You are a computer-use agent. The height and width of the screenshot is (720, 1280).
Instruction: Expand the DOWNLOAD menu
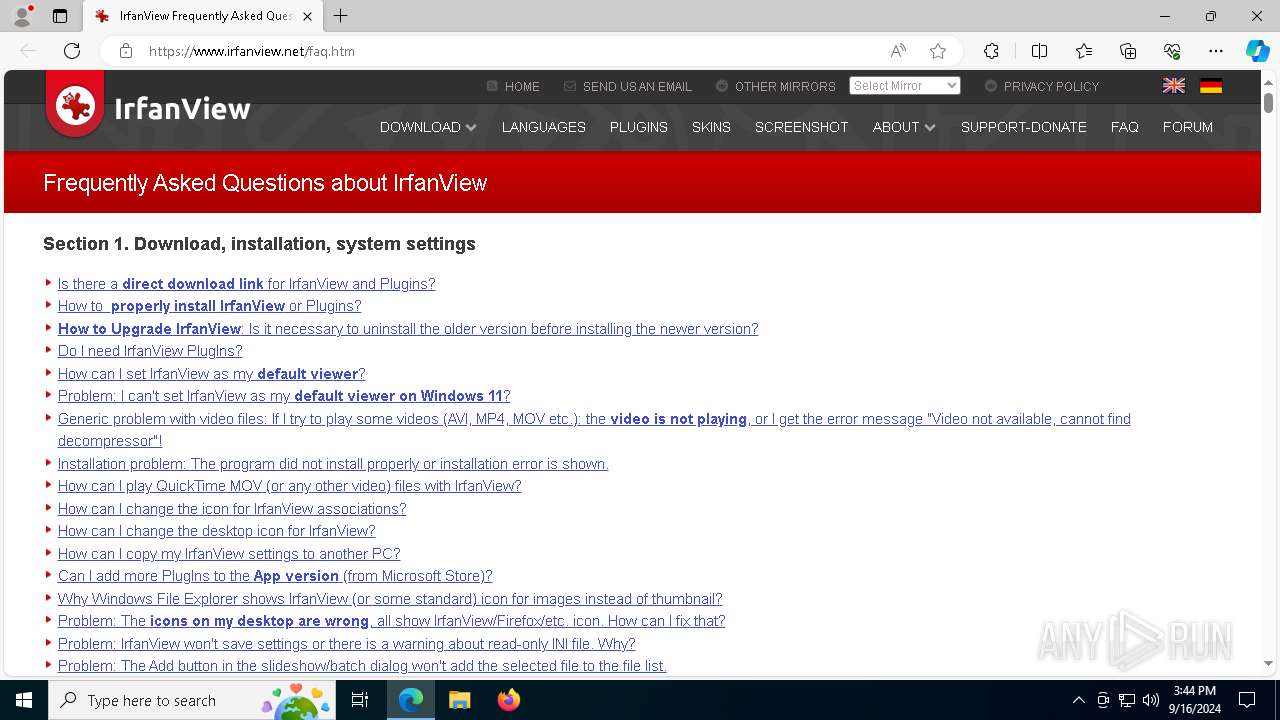click(428, 127)
